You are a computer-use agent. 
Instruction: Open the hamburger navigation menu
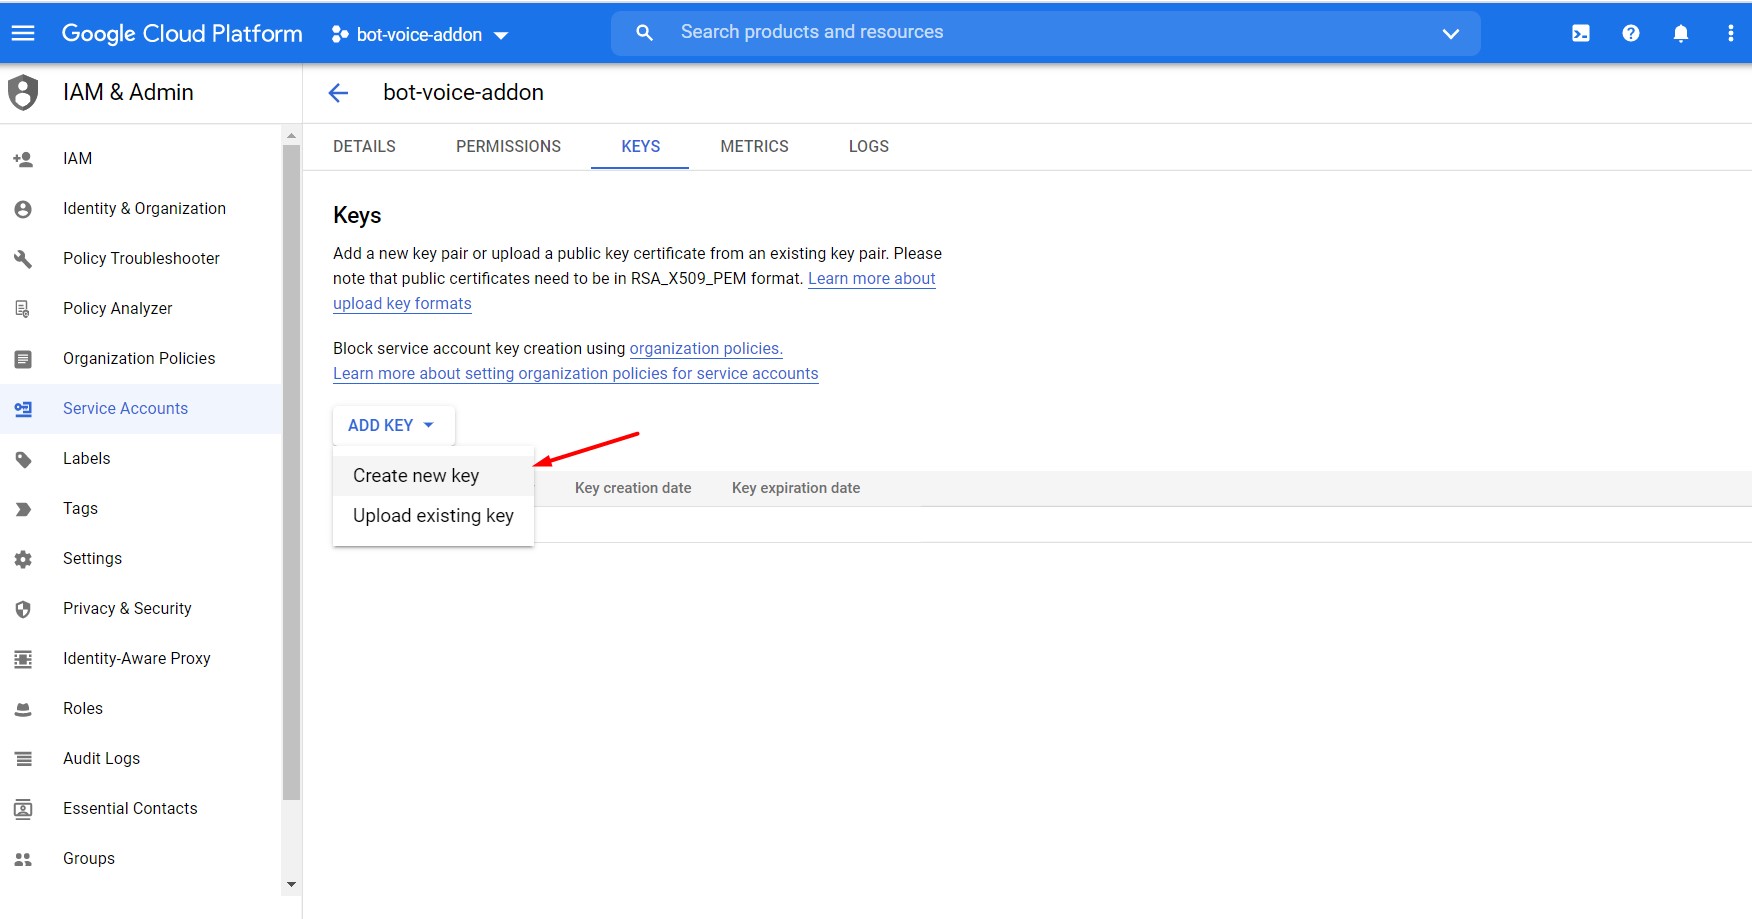pos(23,33)
